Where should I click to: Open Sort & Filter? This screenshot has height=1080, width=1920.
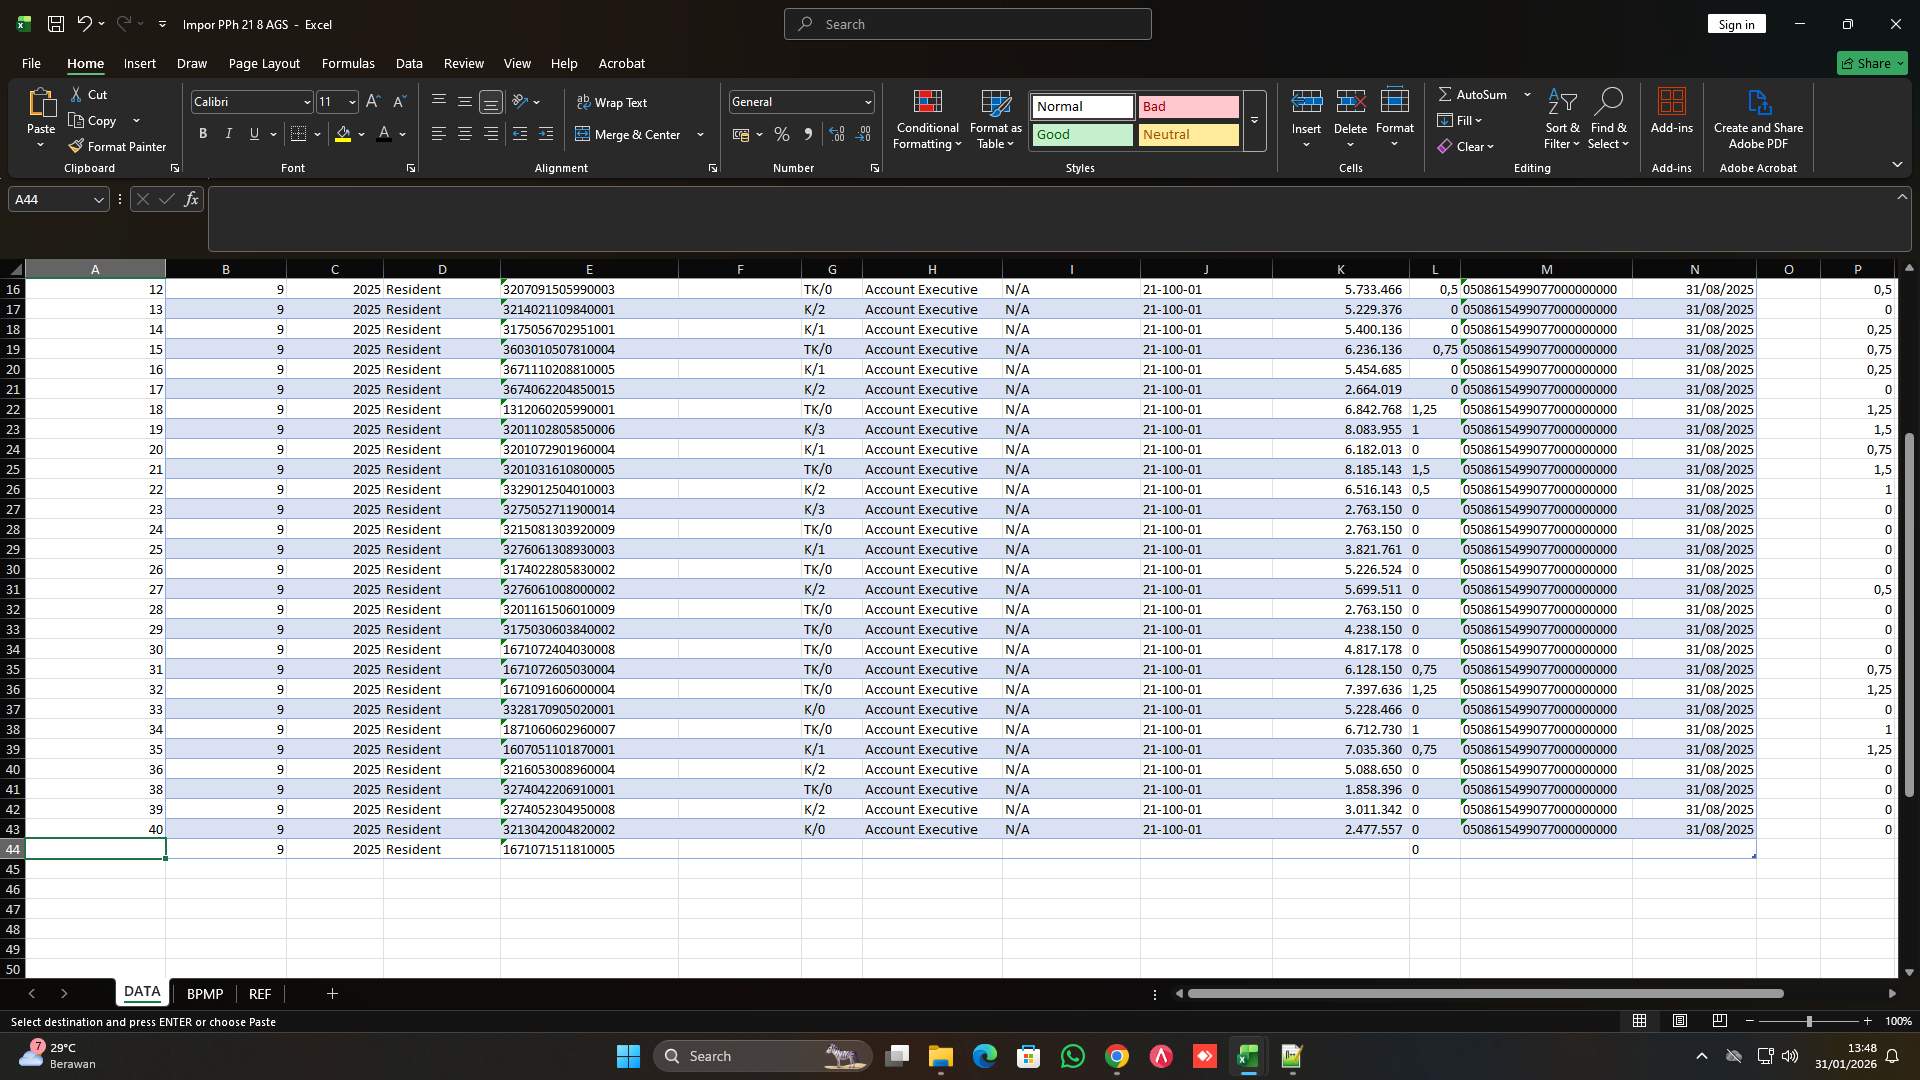[x=1561, y=118]
